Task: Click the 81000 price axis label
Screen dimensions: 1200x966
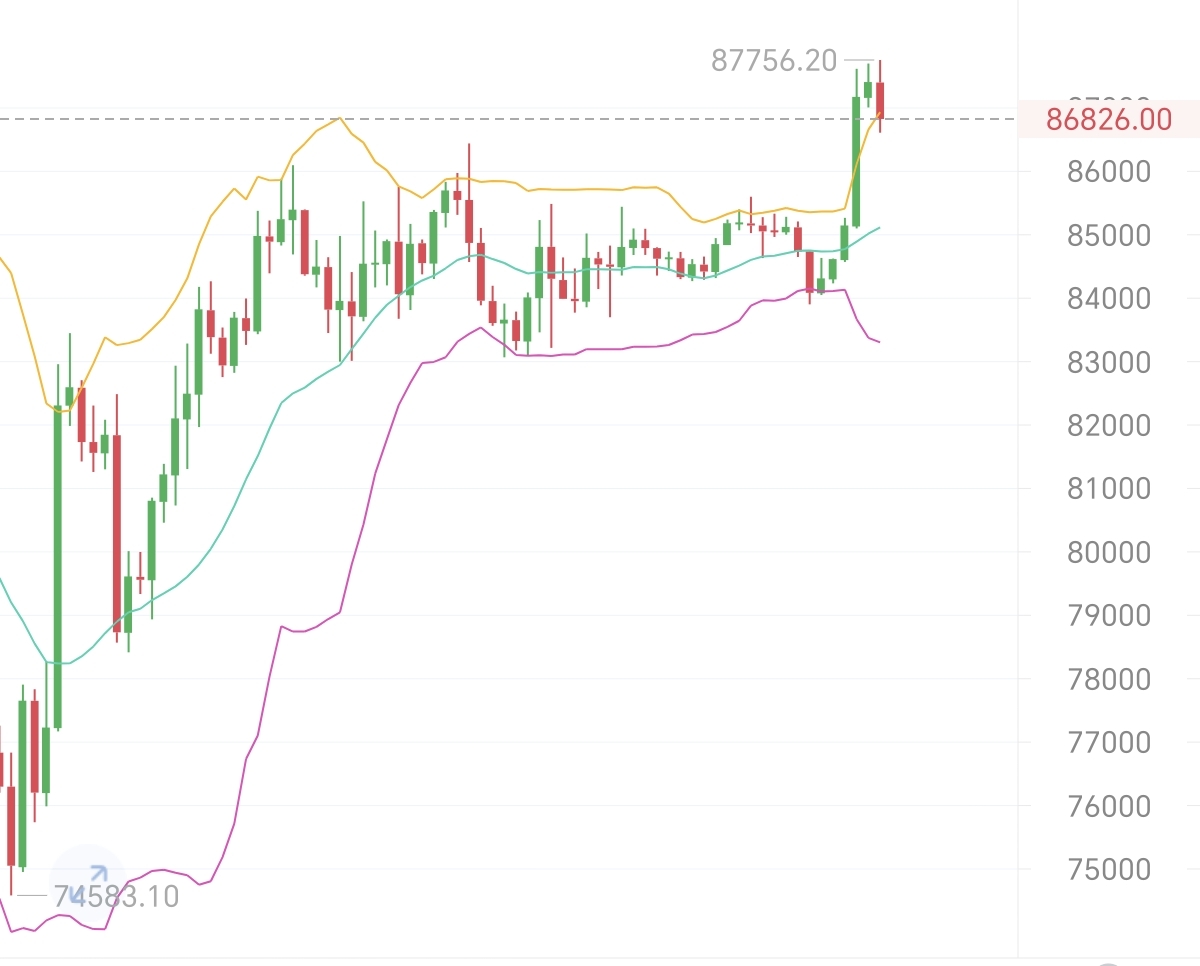Action: tap(1109, 489)
